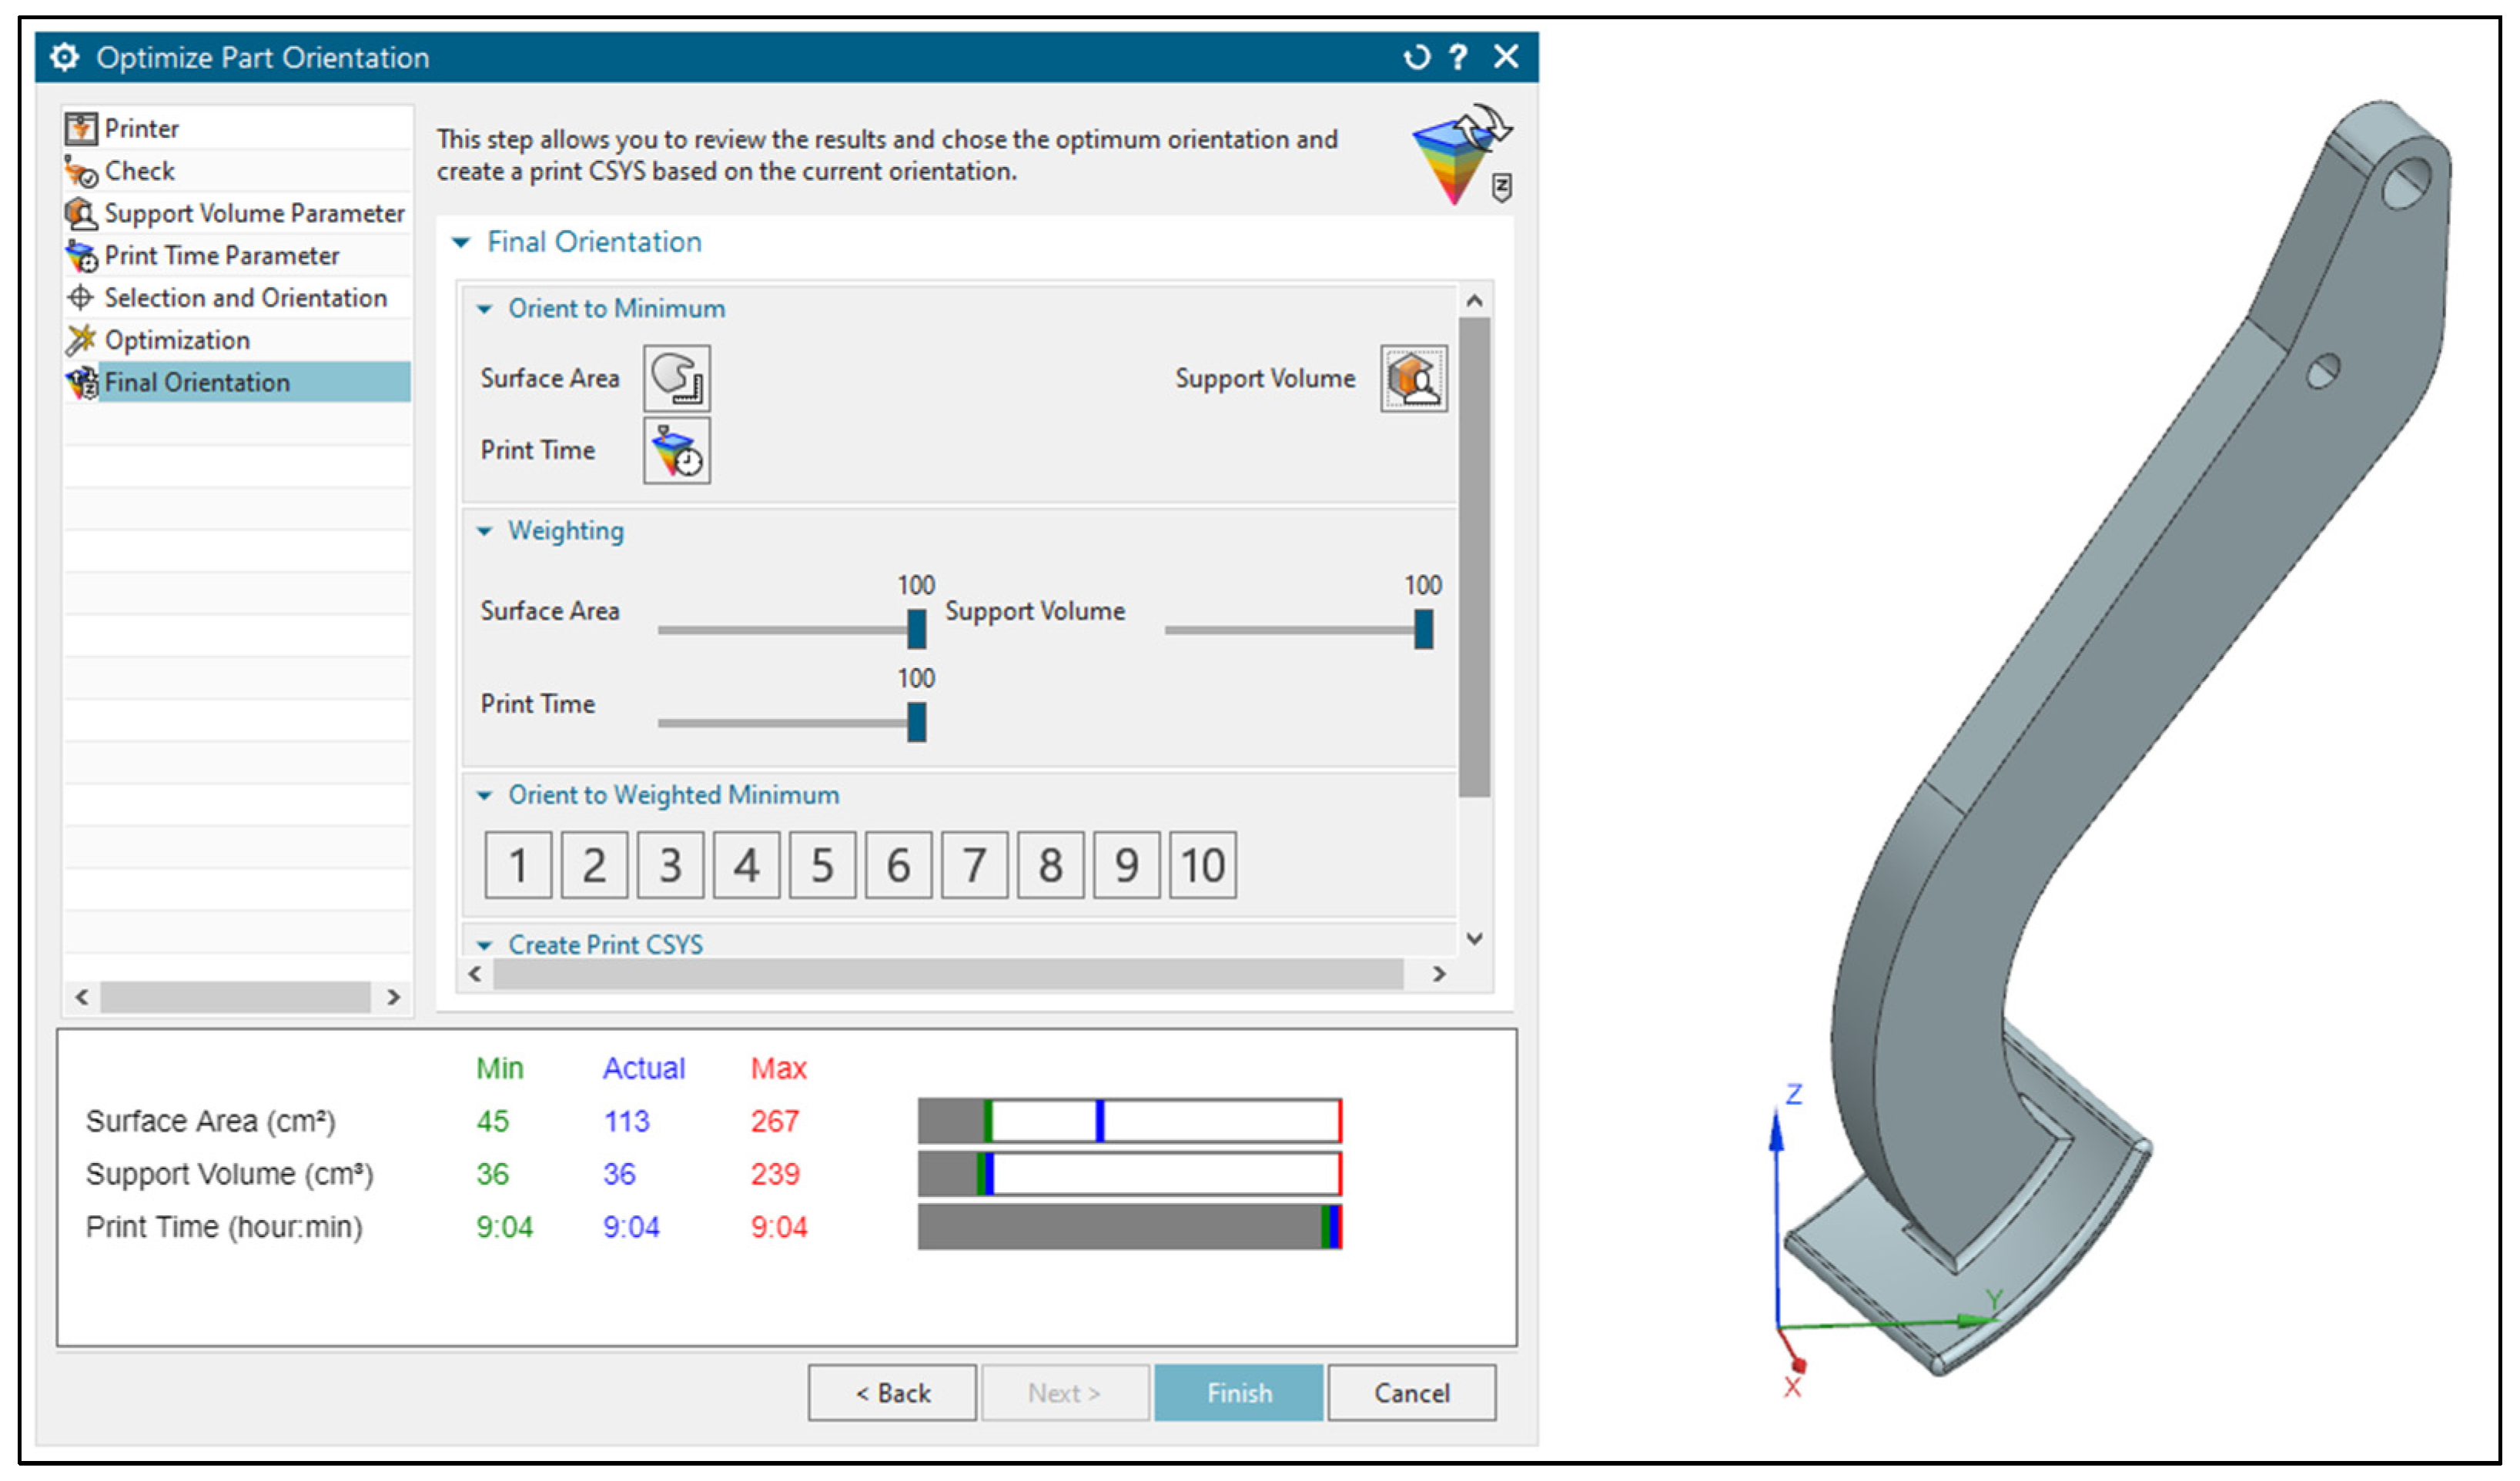
Task: Collapse the Weighting group
Action: 485,531
